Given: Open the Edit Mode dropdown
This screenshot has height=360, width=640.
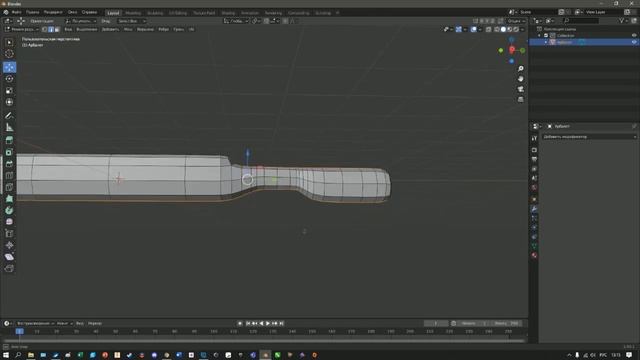Looking at the screenshot, I should point(22,29).
